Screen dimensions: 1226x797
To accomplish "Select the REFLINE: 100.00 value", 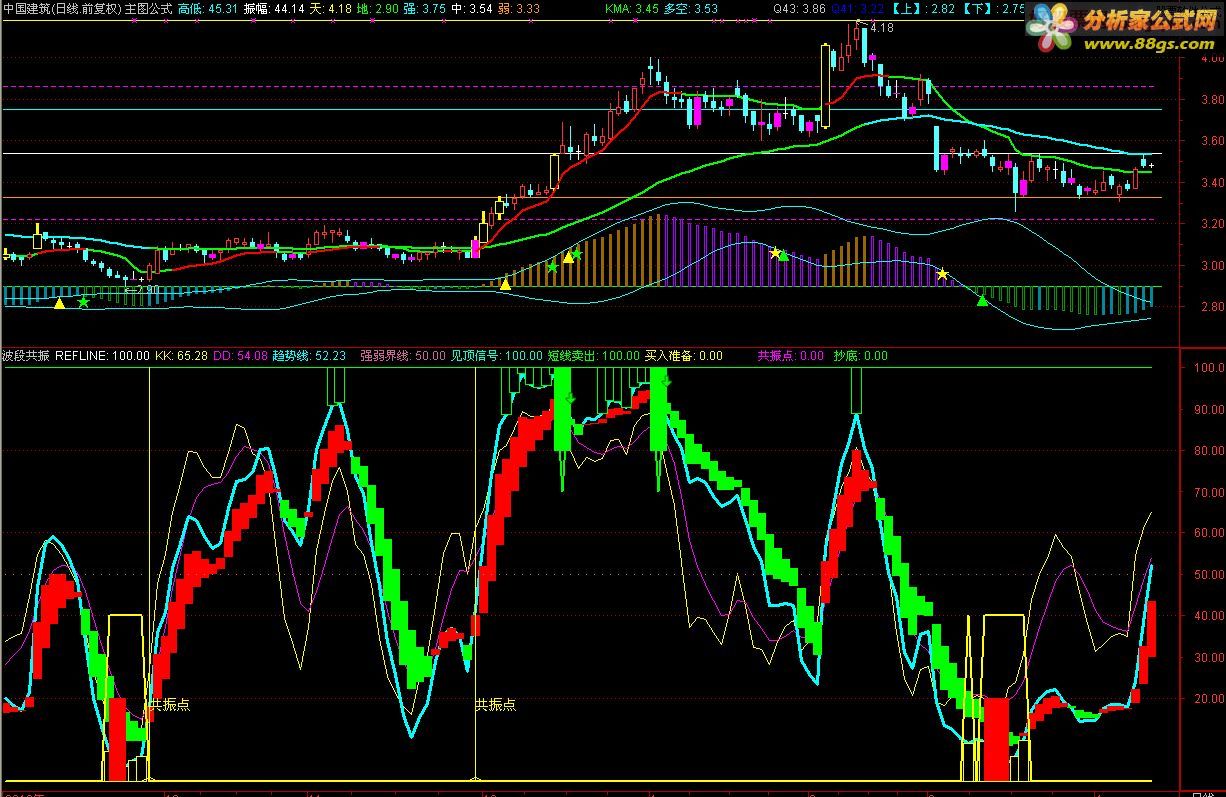I will pos(102,355).
